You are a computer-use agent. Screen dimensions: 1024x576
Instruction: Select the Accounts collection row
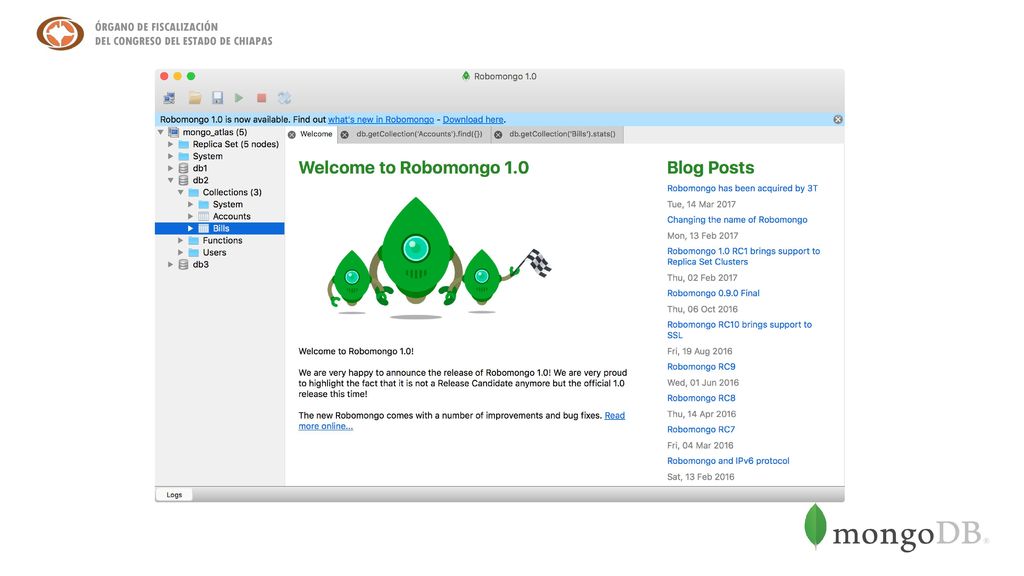click(x=219, y=216)
